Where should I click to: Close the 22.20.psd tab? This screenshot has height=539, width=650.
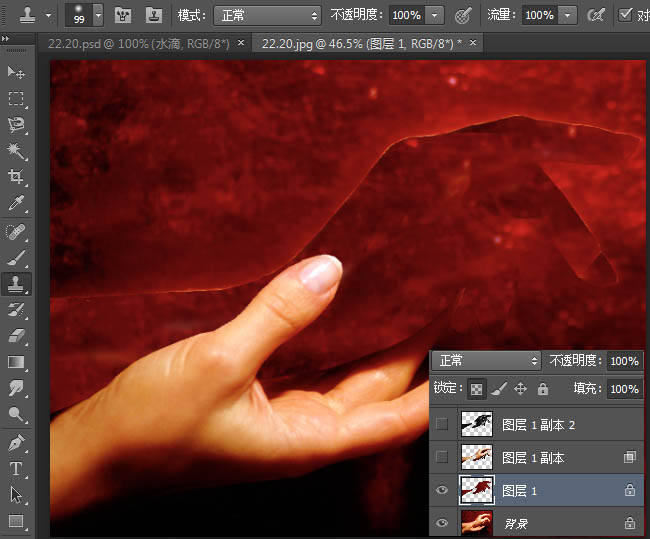(241, 42)
